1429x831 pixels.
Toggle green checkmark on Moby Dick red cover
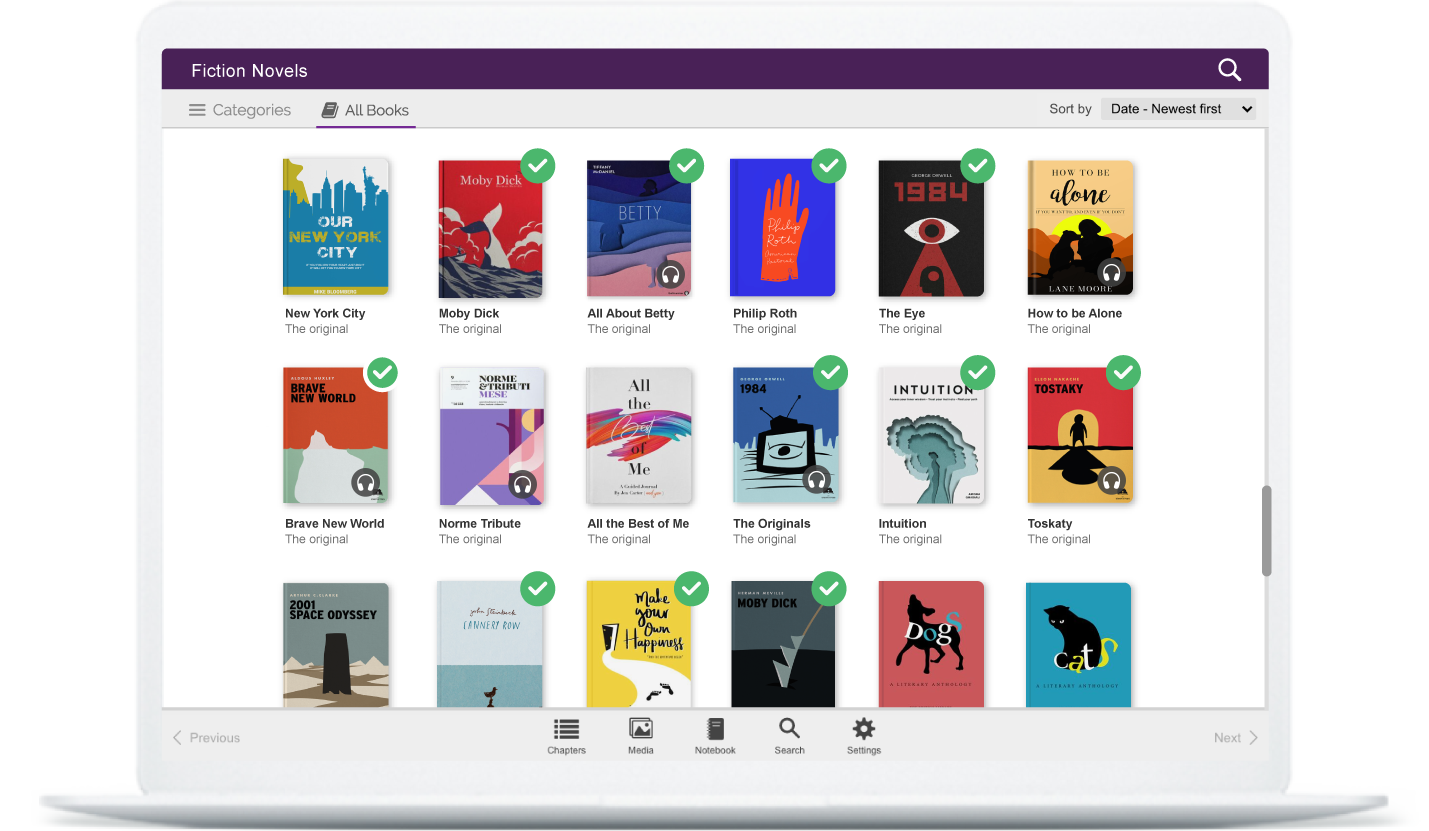click(x=538, y=165)
